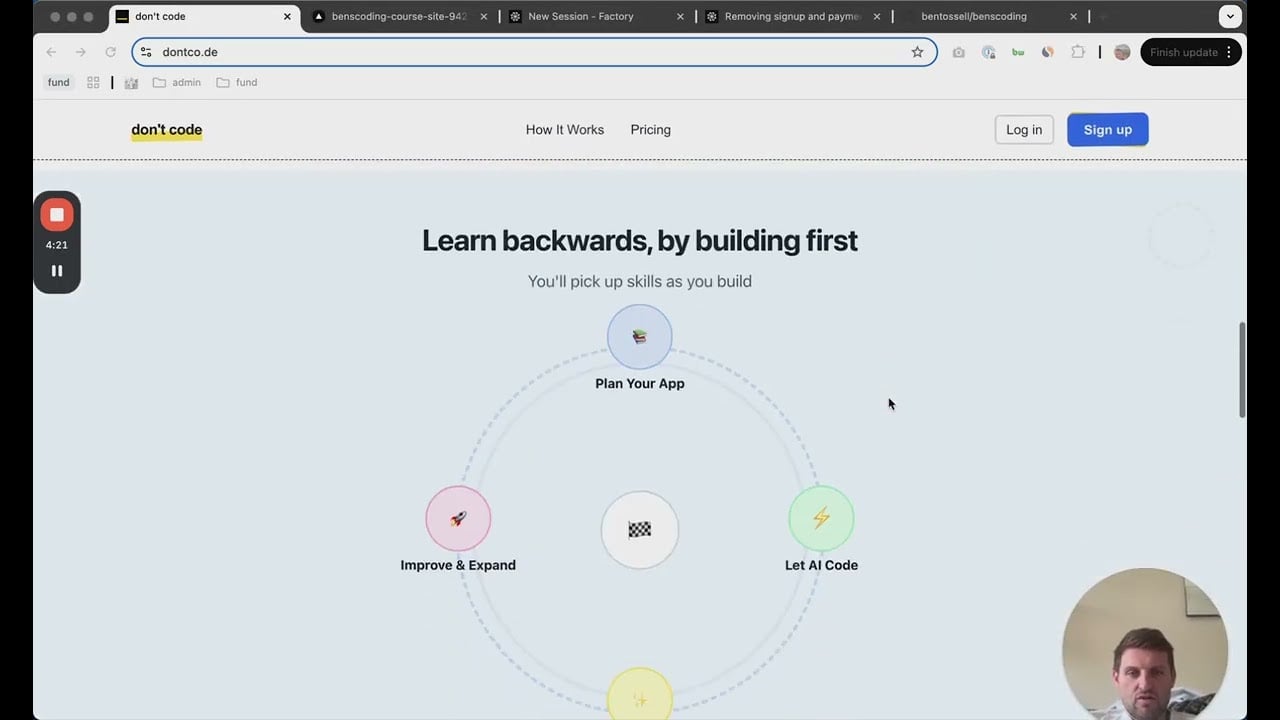
Task: Switch to New Session - Factory tab
Action: pyautogui.click(x=595, y=16)
